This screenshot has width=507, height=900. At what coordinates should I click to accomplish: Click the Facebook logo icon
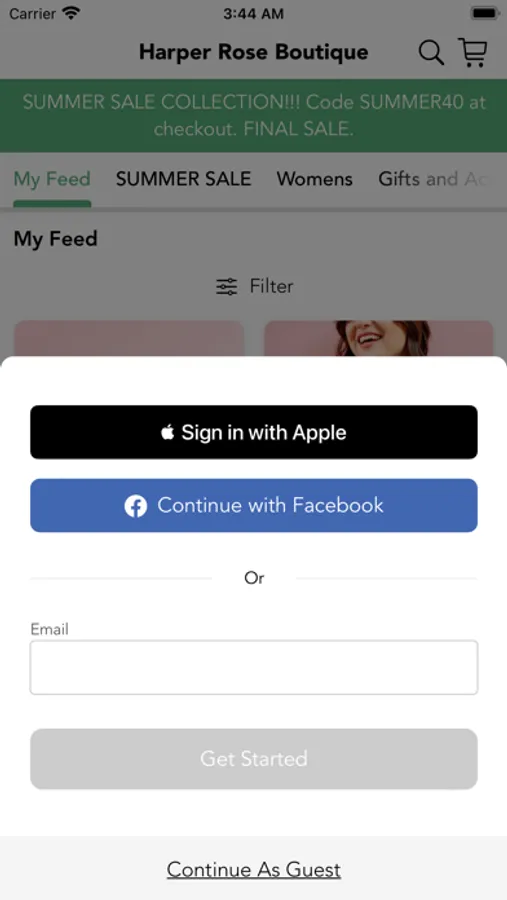click(136, 506)
